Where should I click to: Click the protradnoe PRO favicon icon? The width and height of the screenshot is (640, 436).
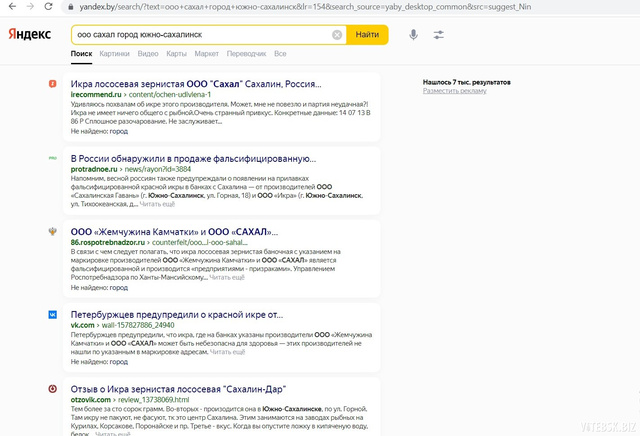tap(53, 158)
